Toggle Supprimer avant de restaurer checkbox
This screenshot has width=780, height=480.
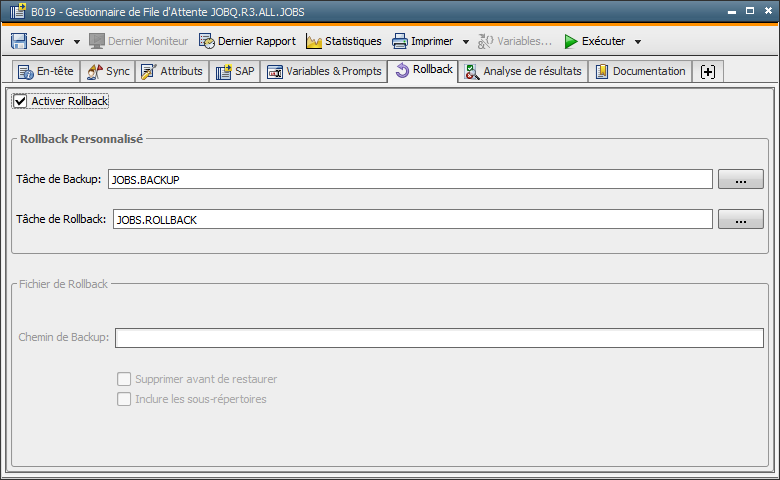coord(125,379)
